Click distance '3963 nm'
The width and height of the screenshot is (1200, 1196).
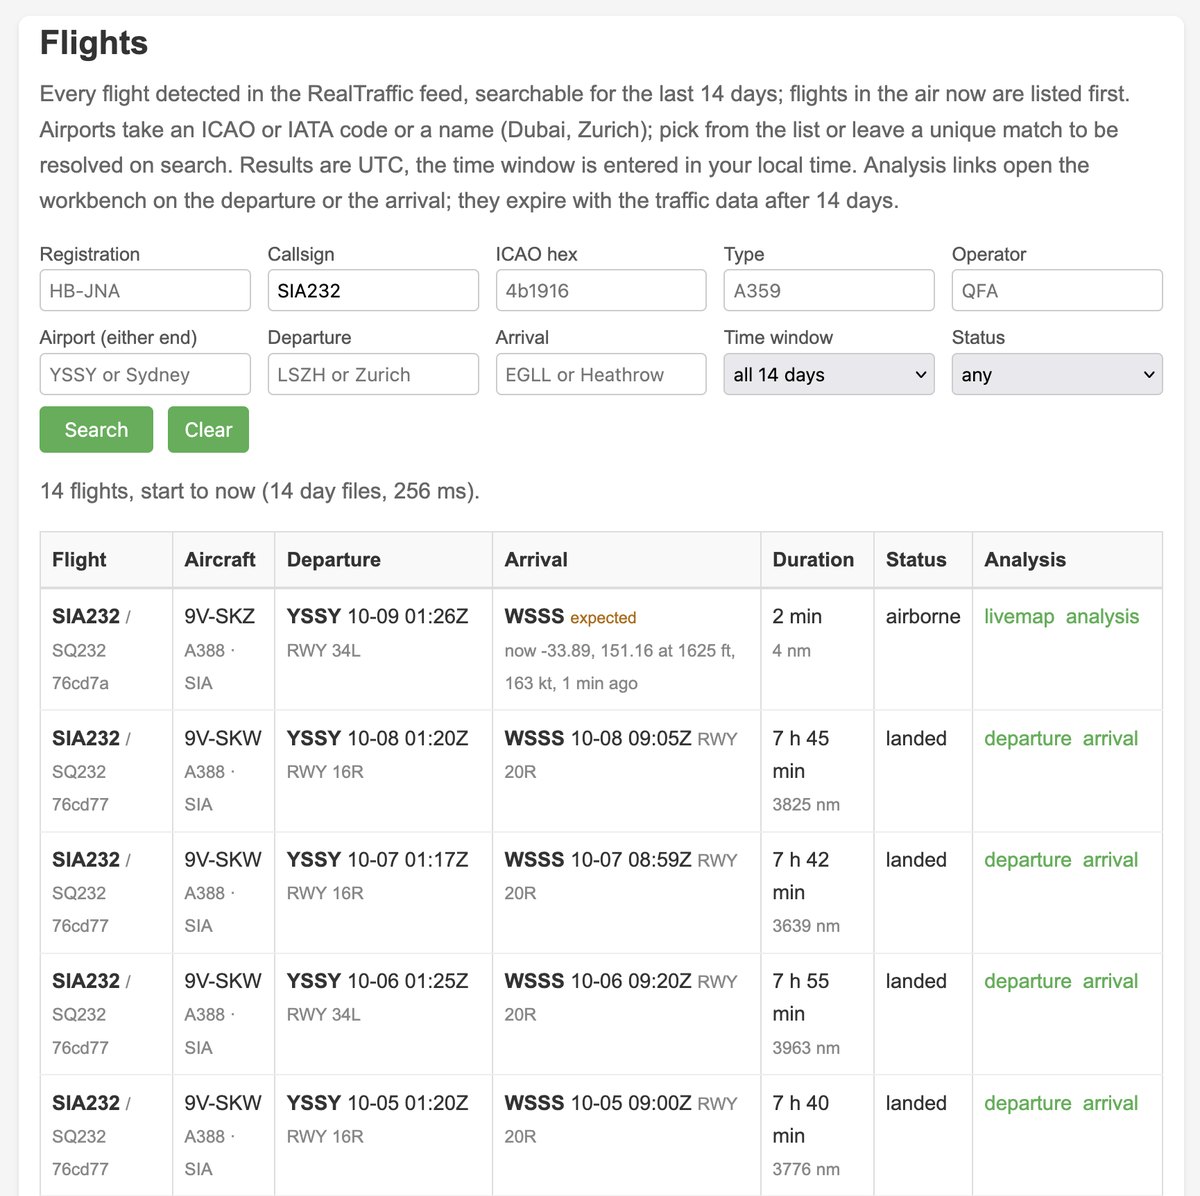point(806,1048)
